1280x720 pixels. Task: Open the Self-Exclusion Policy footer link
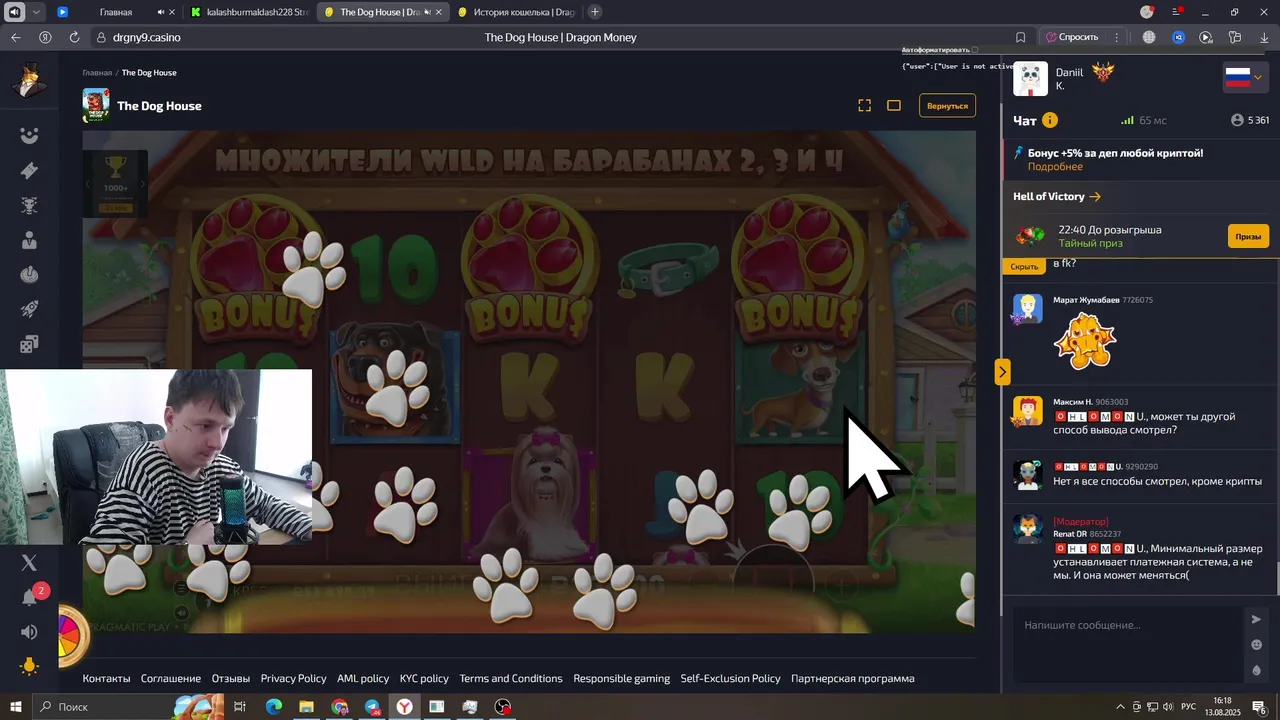point(731,678)
